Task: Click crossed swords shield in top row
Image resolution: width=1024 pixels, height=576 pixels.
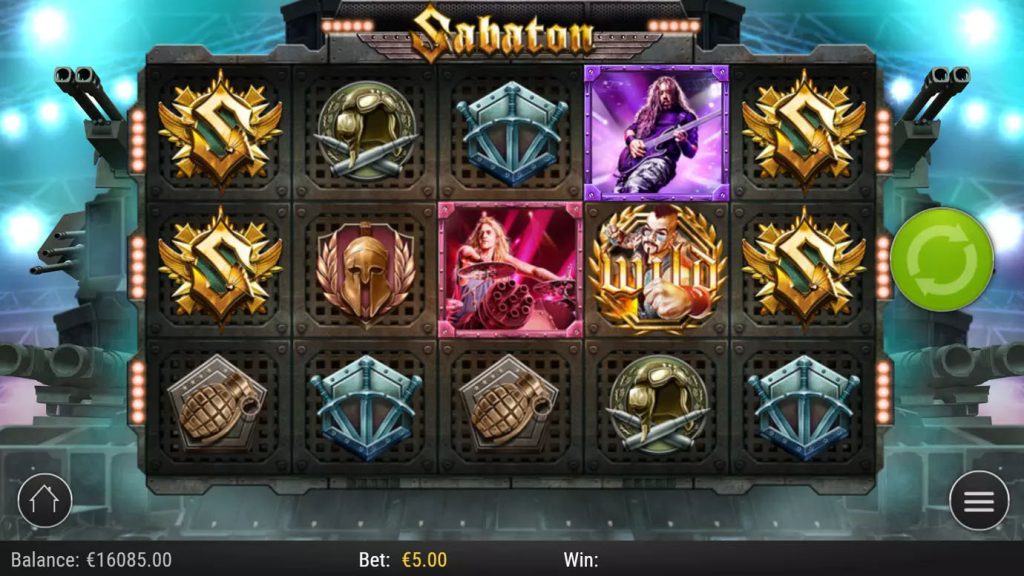Action: [511, 133]
